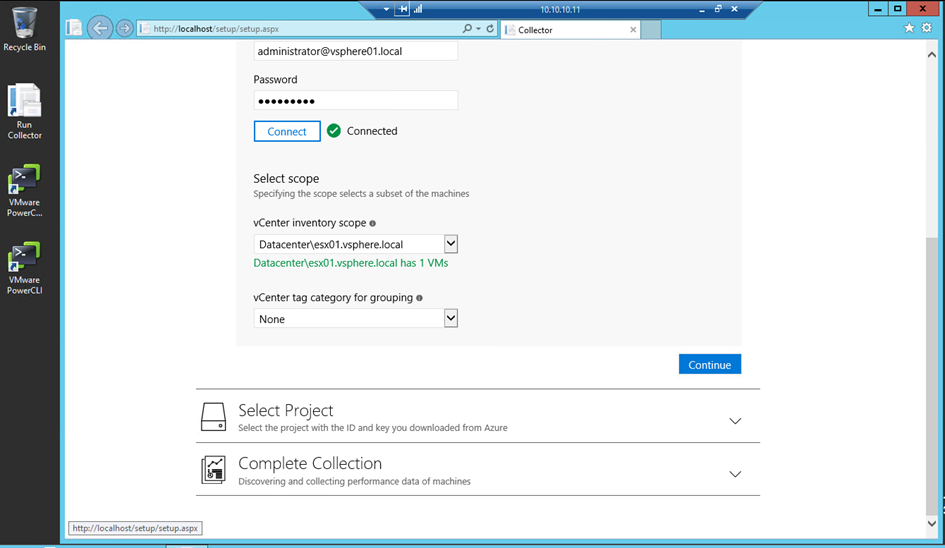This screenshot has width=945, height=548.
Task: Launch the Run Collector shortcut
Action: click(x=24, y=112)
